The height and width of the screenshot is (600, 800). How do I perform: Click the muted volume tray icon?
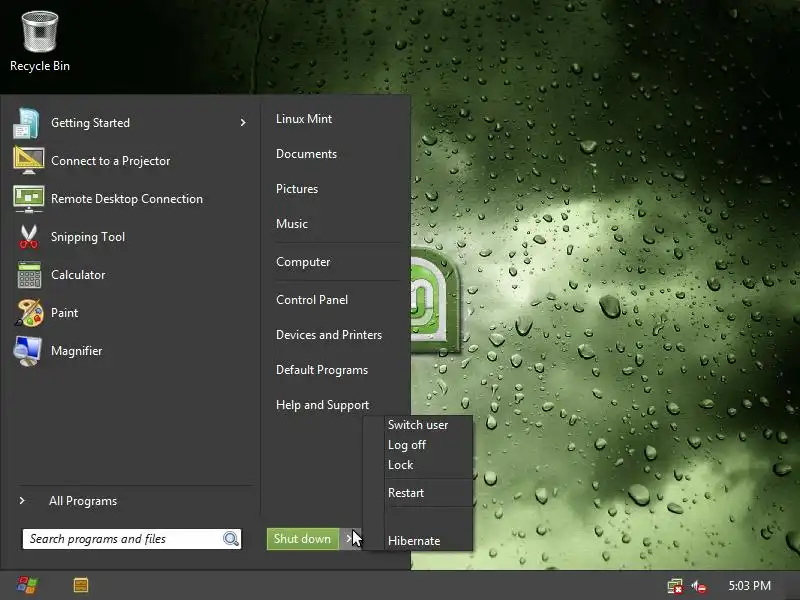pos(699,586)
